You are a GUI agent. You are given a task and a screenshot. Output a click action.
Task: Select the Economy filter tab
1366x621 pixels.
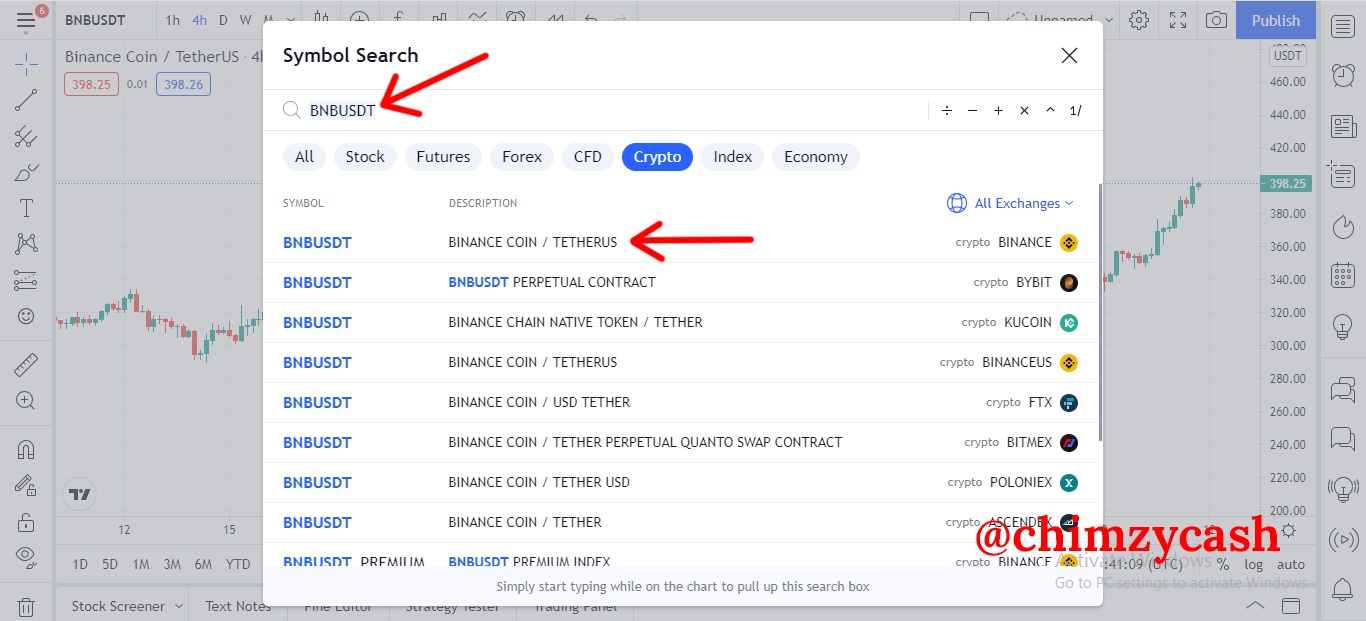coord(816,157)
